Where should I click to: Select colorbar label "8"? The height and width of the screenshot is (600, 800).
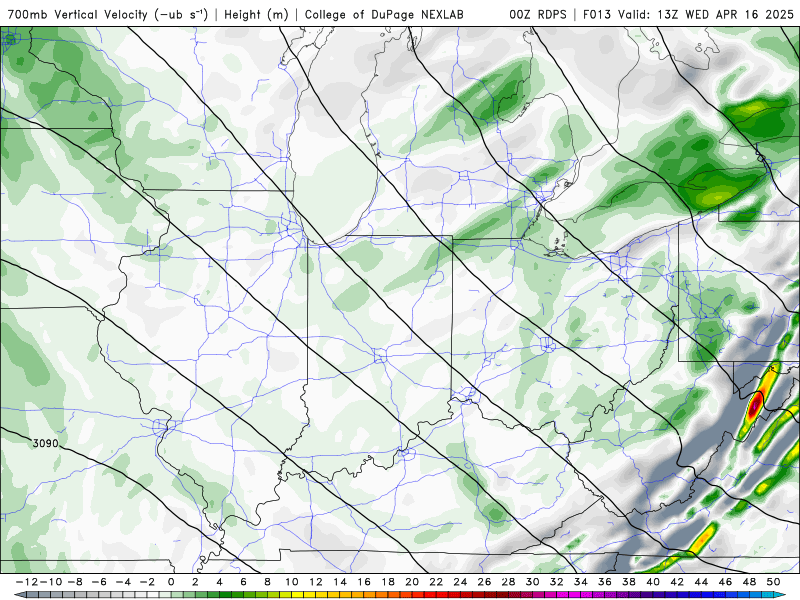pyautogui.click(x=267, y=582)
